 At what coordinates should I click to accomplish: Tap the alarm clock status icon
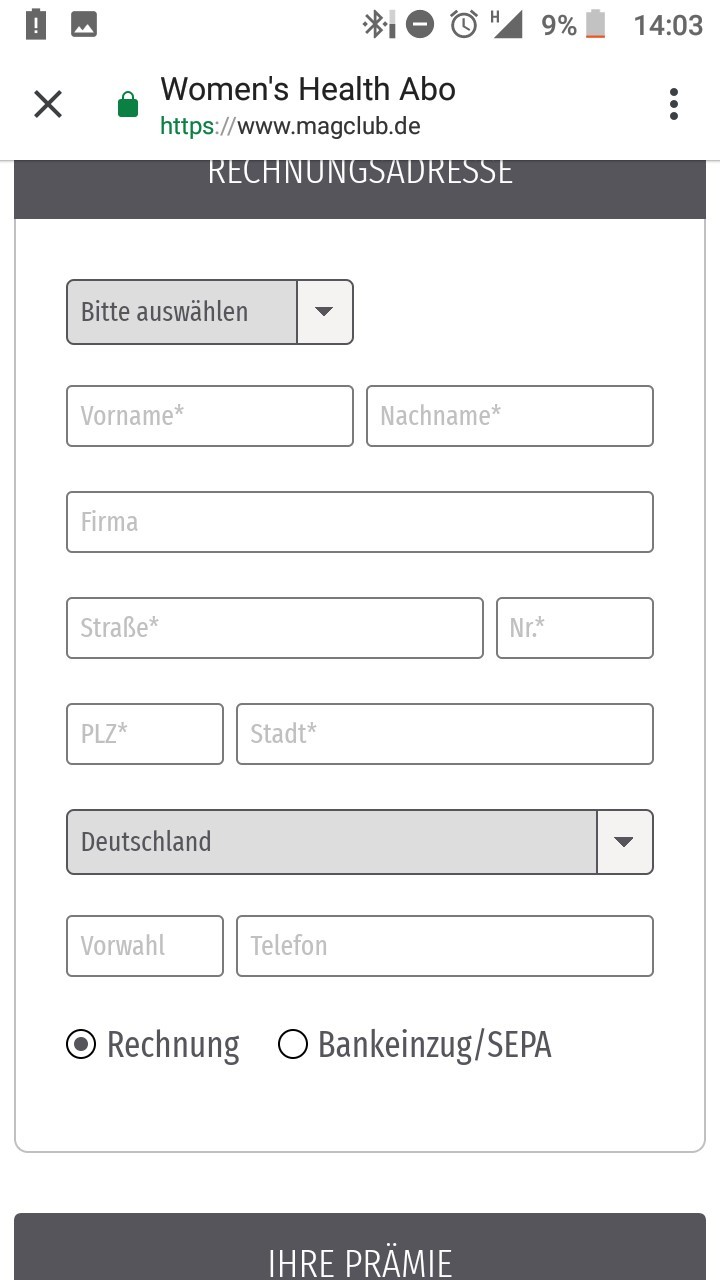pyautogui.click(x=464, y=24)
